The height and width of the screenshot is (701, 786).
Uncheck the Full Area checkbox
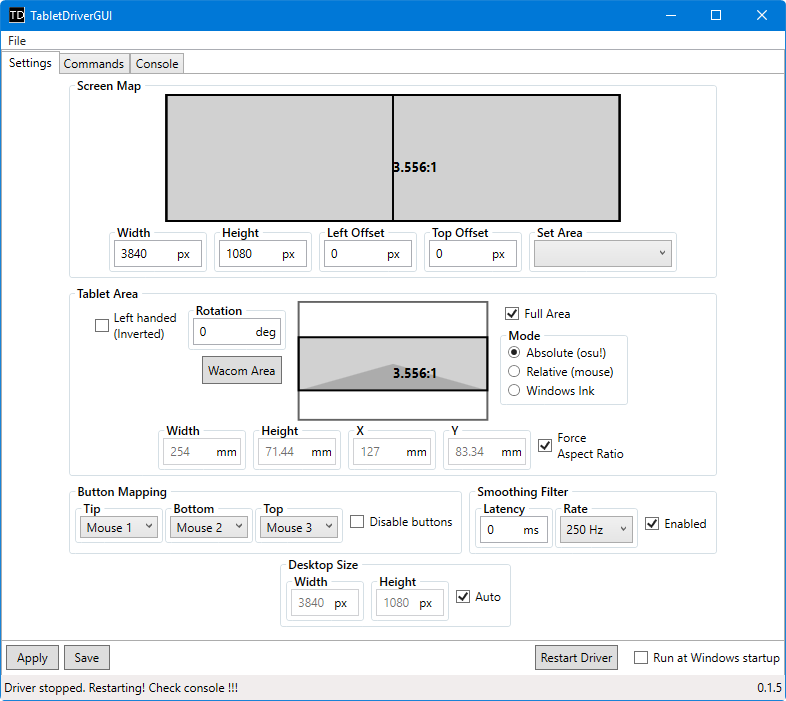point(512,313)
